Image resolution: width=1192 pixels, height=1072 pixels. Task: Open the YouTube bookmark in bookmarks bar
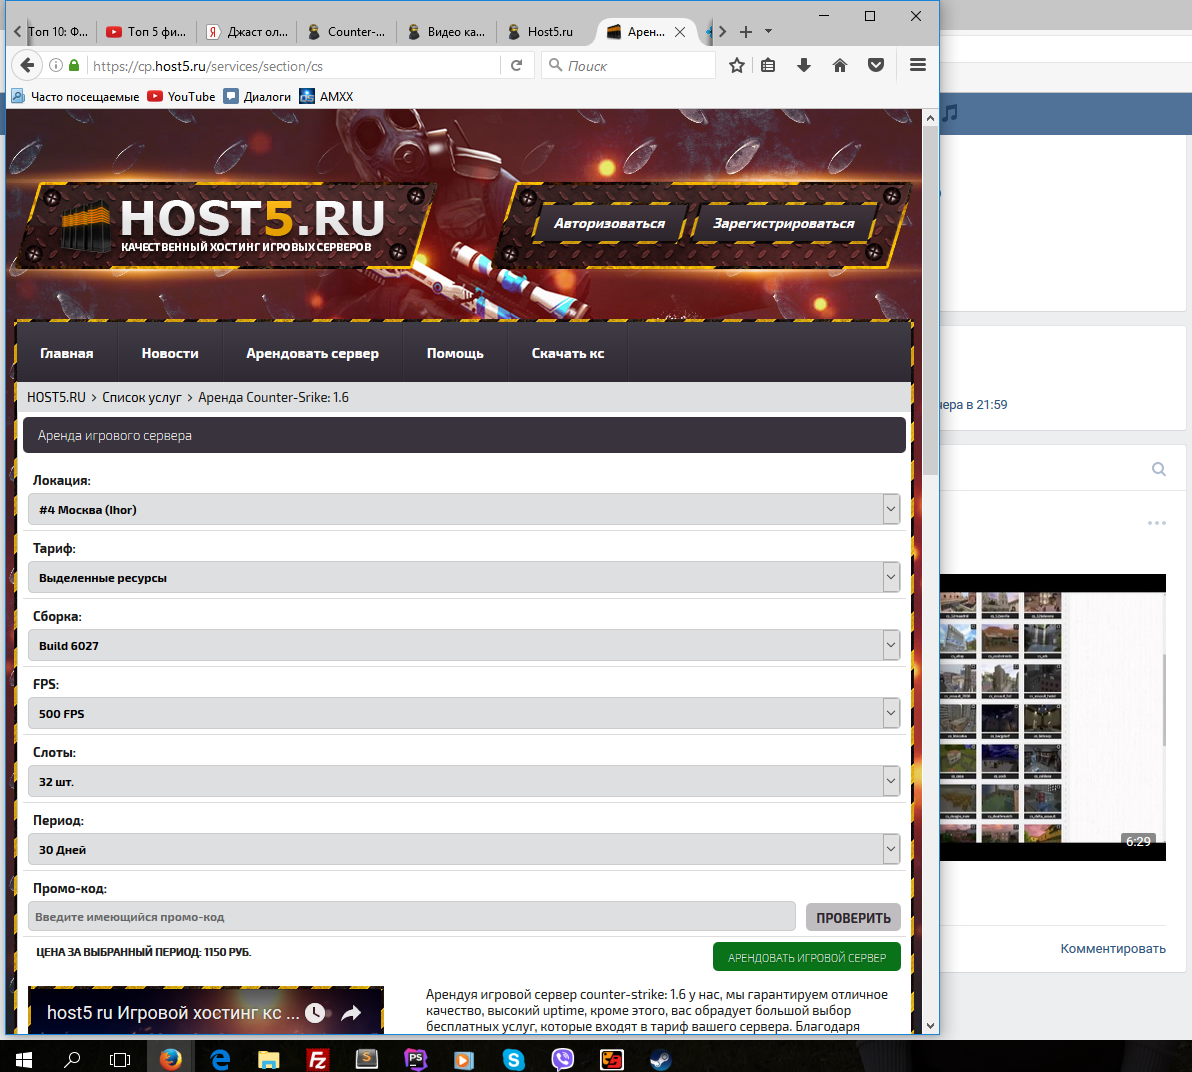click(x=182, y=97)
